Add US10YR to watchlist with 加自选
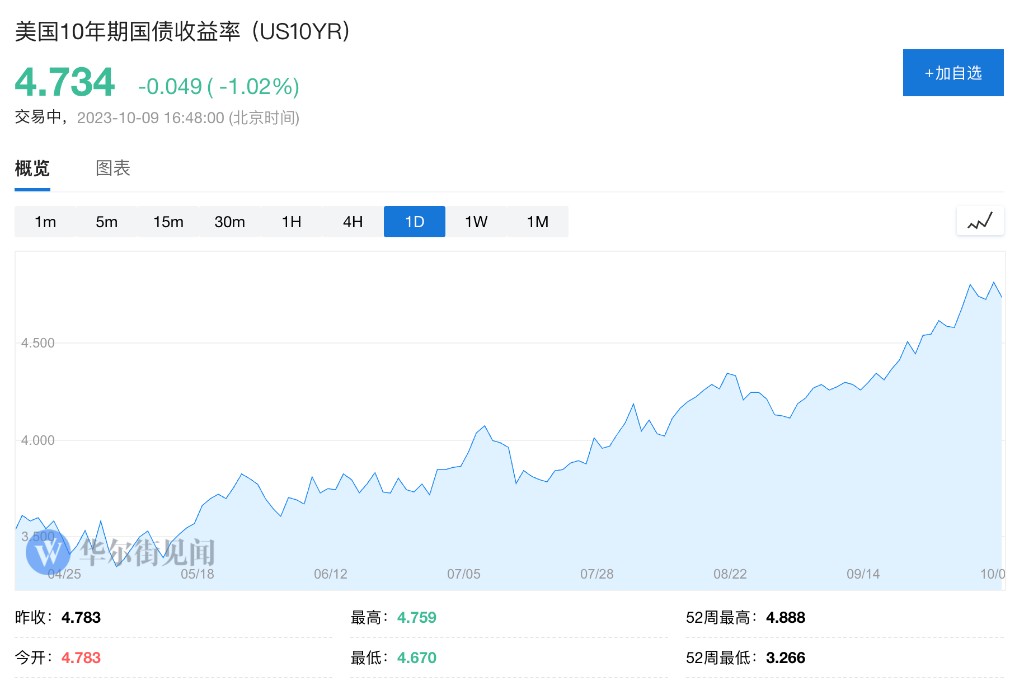 coord(952,73)
